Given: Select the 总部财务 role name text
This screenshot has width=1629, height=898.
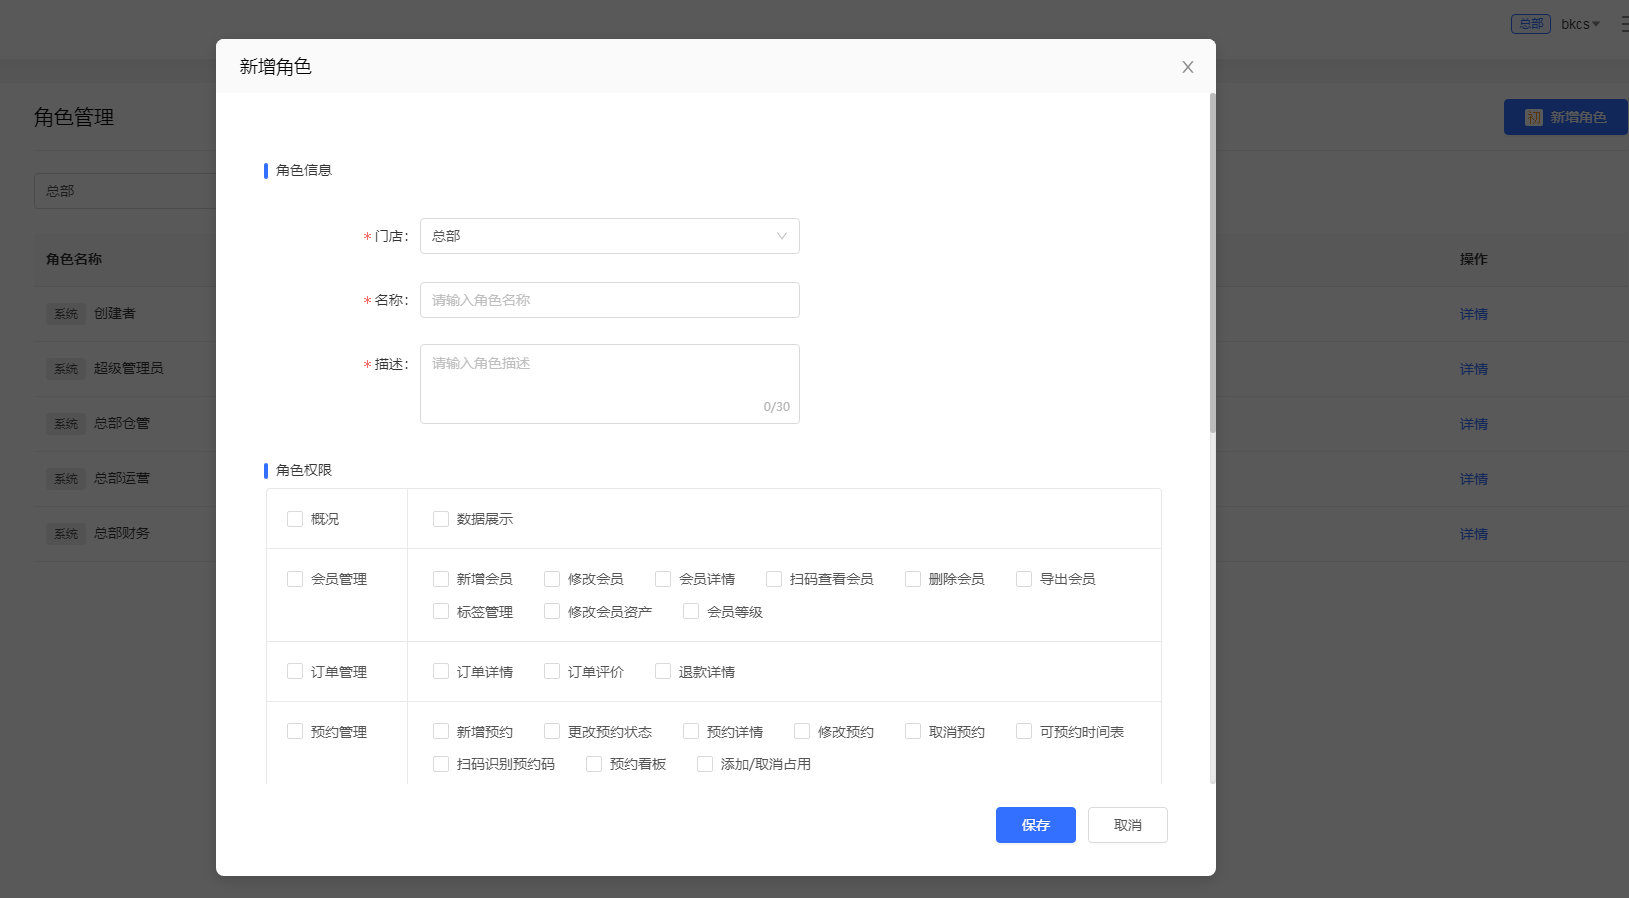Looking at the screenshot, I should click(122, 533).
